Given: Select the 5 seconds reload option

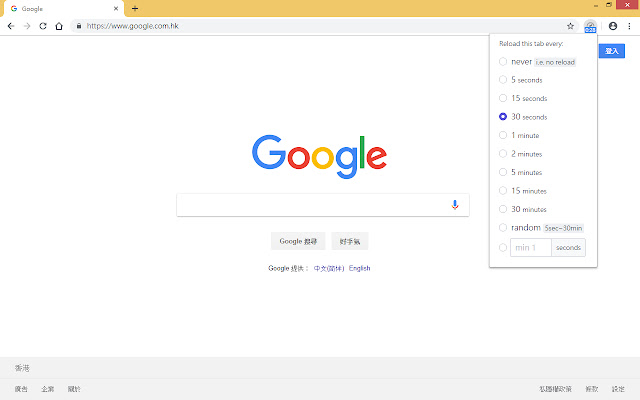Looking at the screenshot, I should [503, 80].
